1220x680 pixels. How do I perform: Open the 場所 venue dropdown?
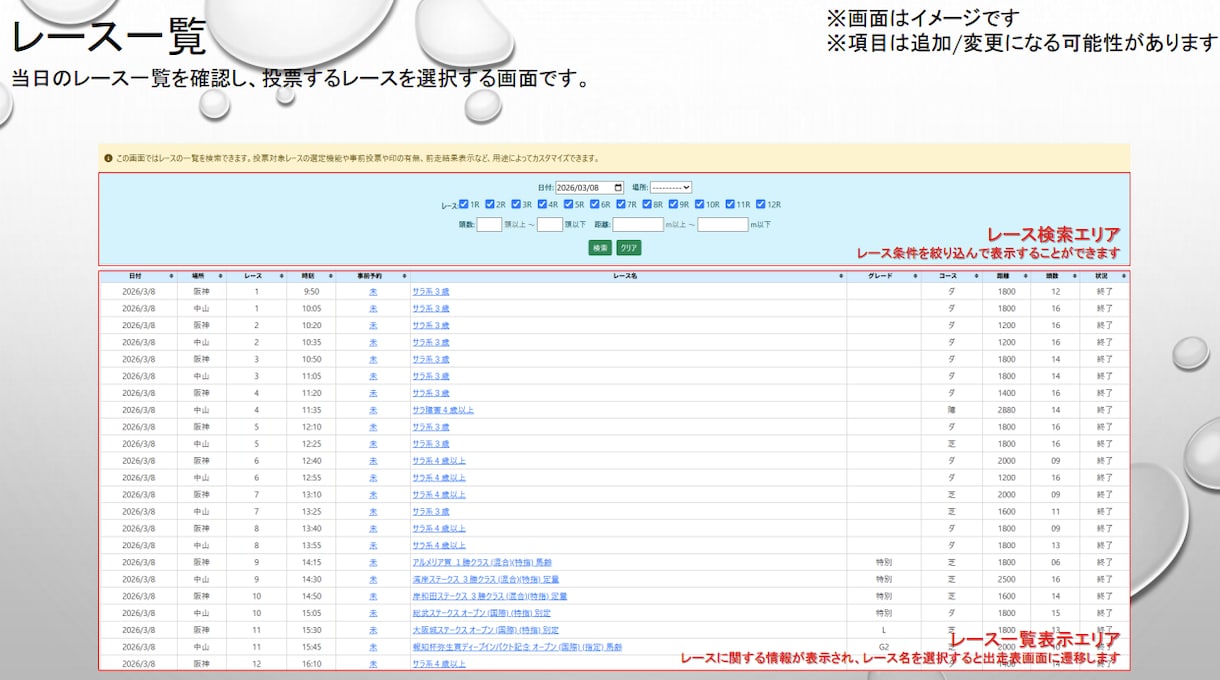click(x=671, y=187)
